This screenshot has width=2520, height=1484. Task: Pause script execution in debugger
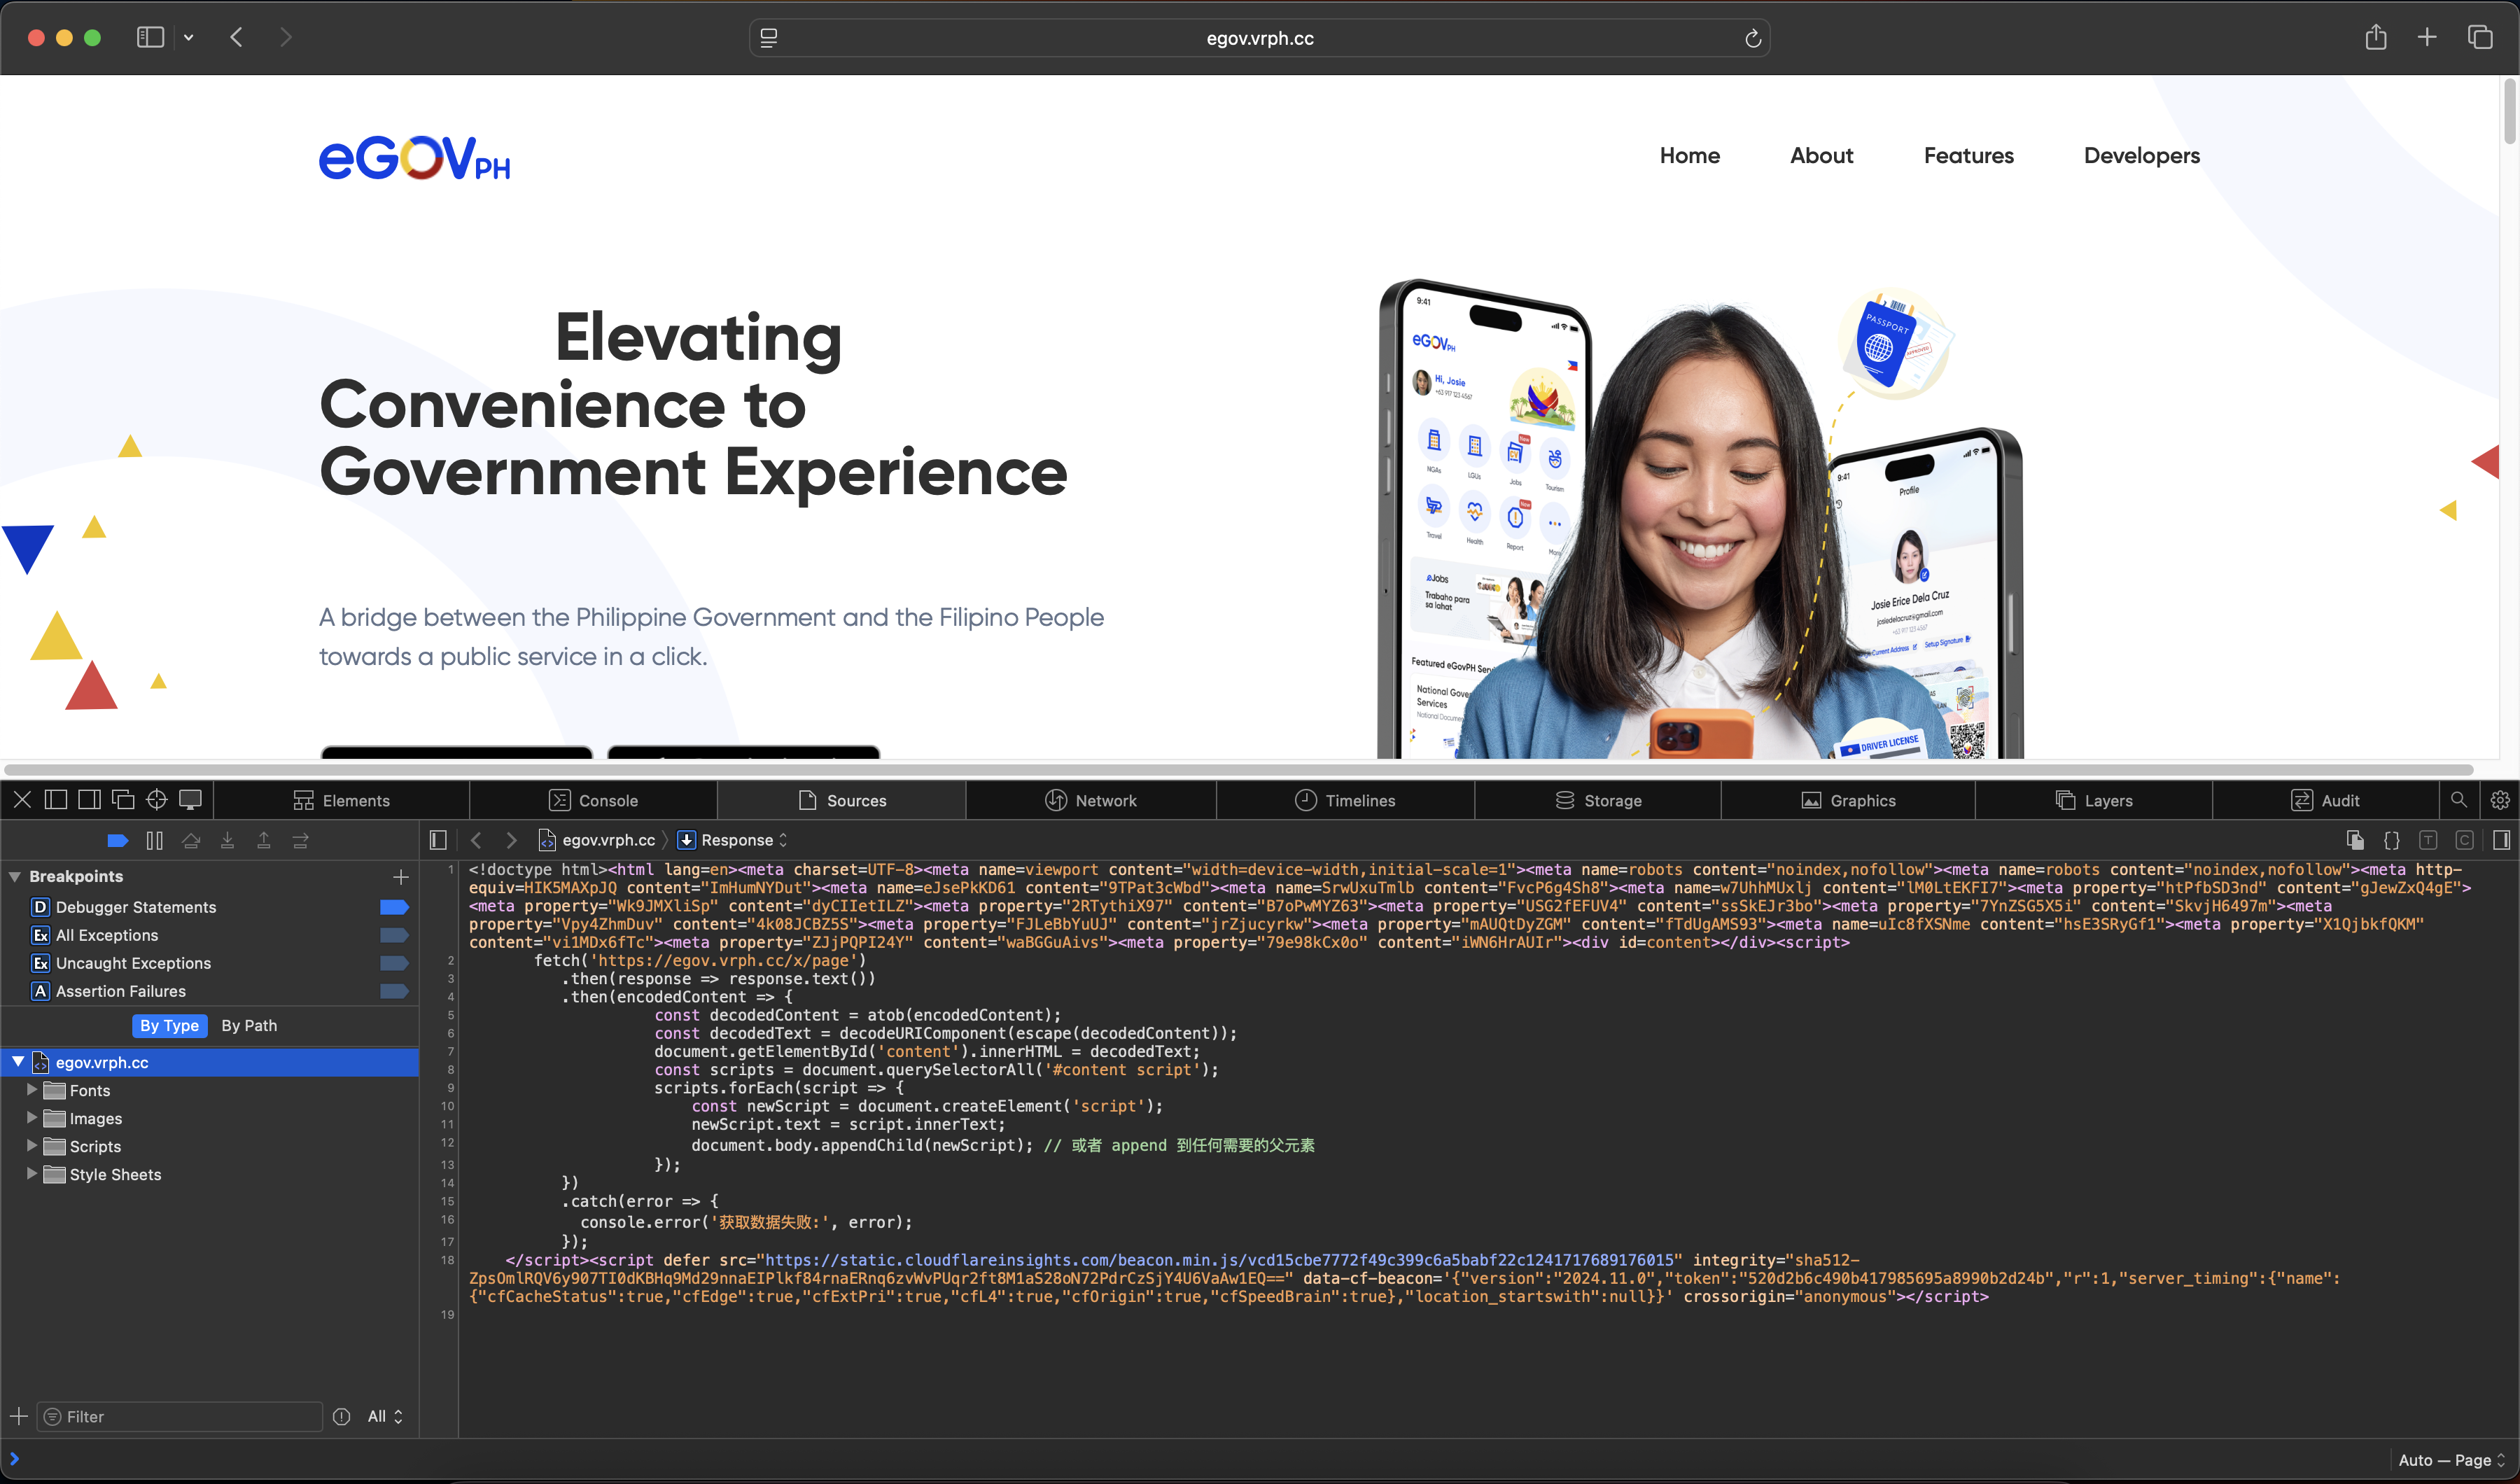point(154,841)
